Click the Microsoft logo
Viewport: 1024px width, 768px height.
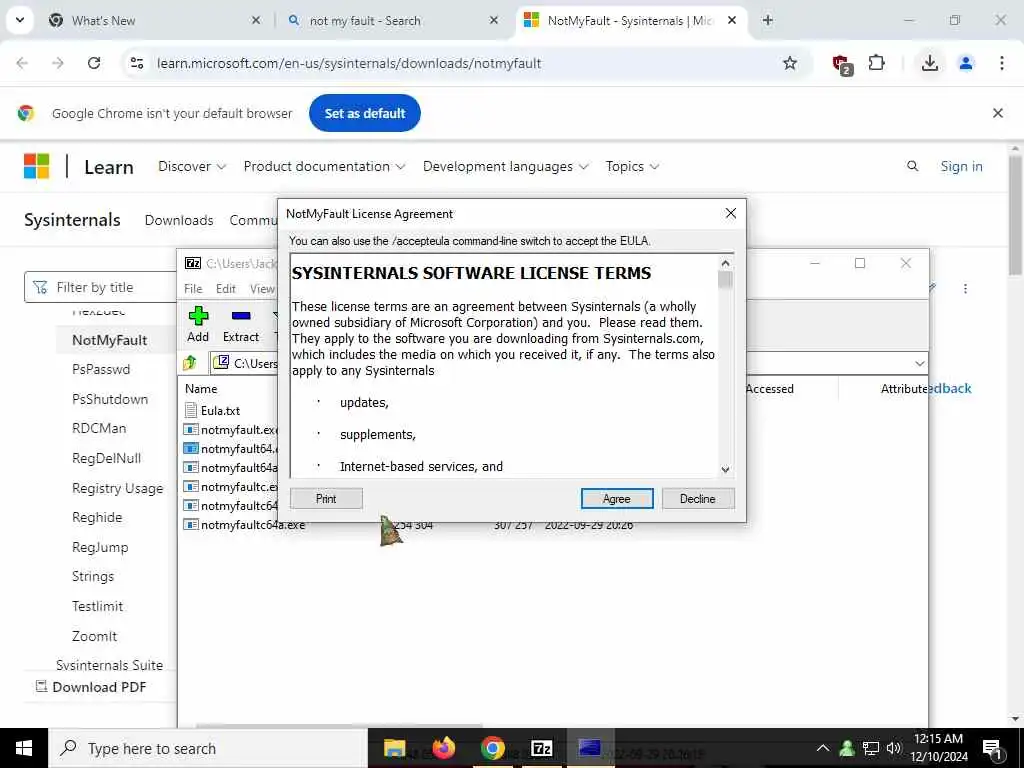[x=37, y=166]
